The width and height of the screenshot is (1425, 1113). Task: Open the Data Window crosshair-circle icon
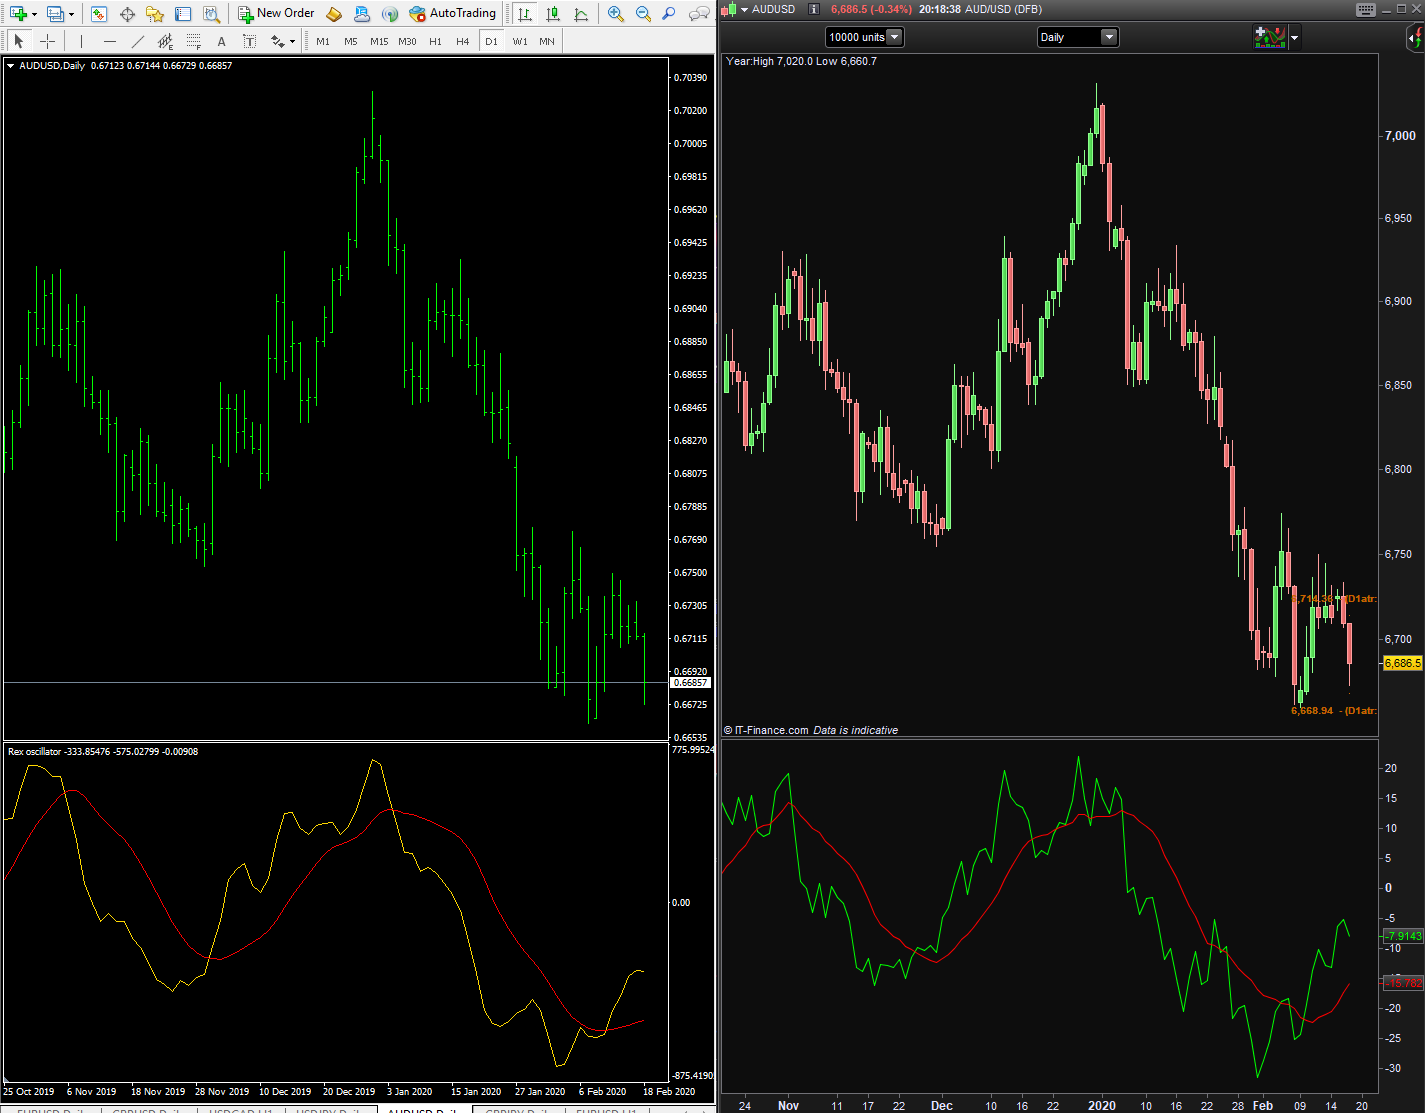(x=127, y=14)
